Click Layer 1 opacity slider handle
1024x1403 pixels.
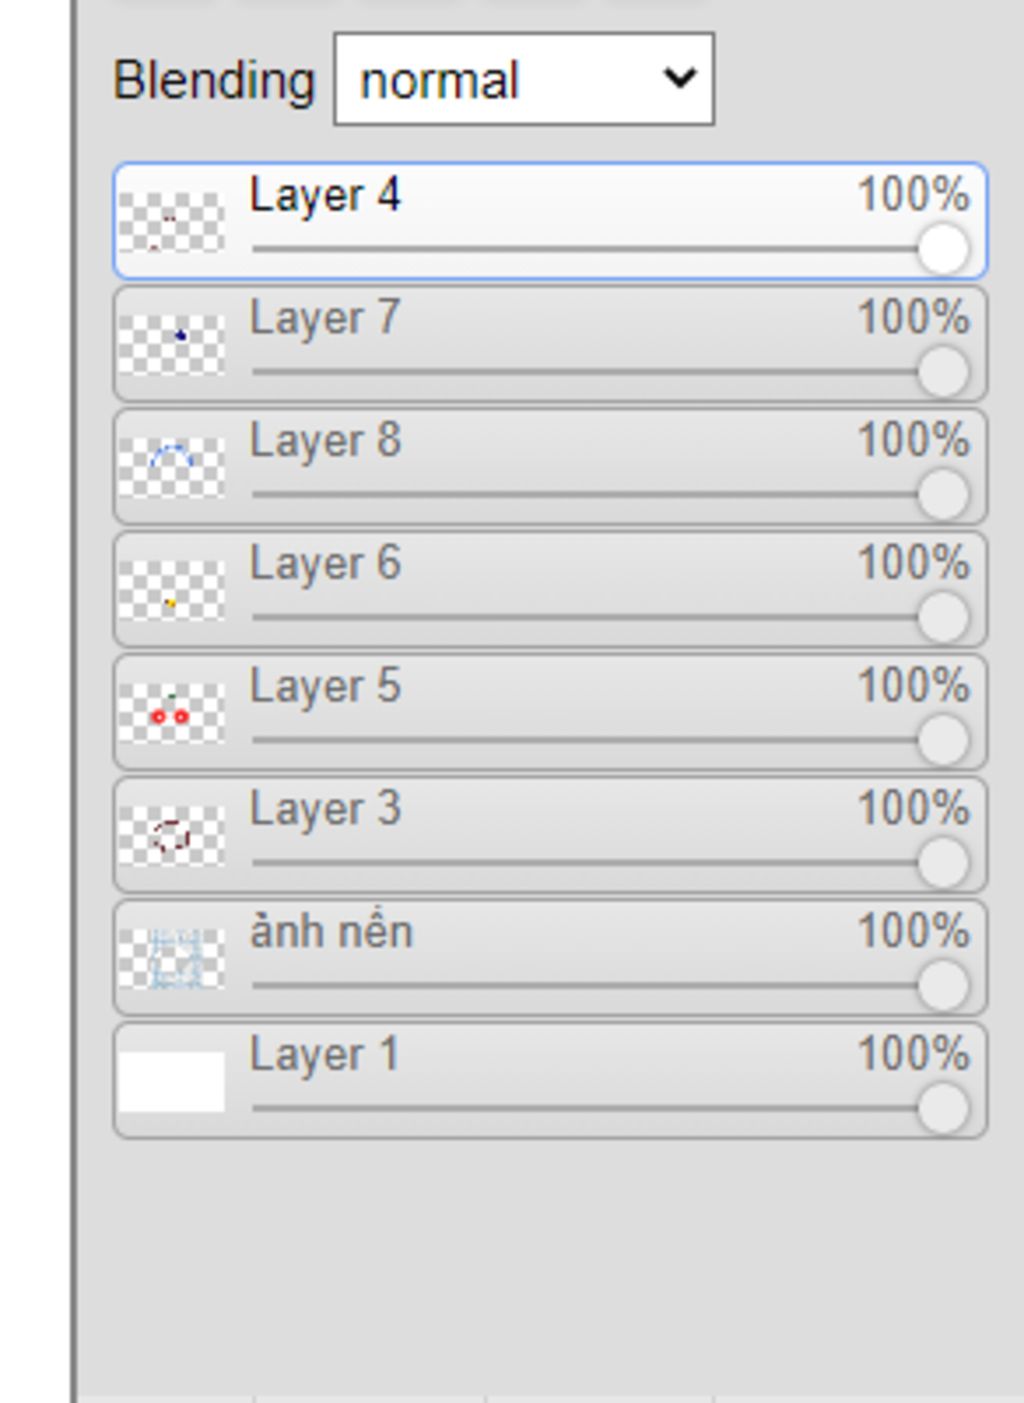943,1109
